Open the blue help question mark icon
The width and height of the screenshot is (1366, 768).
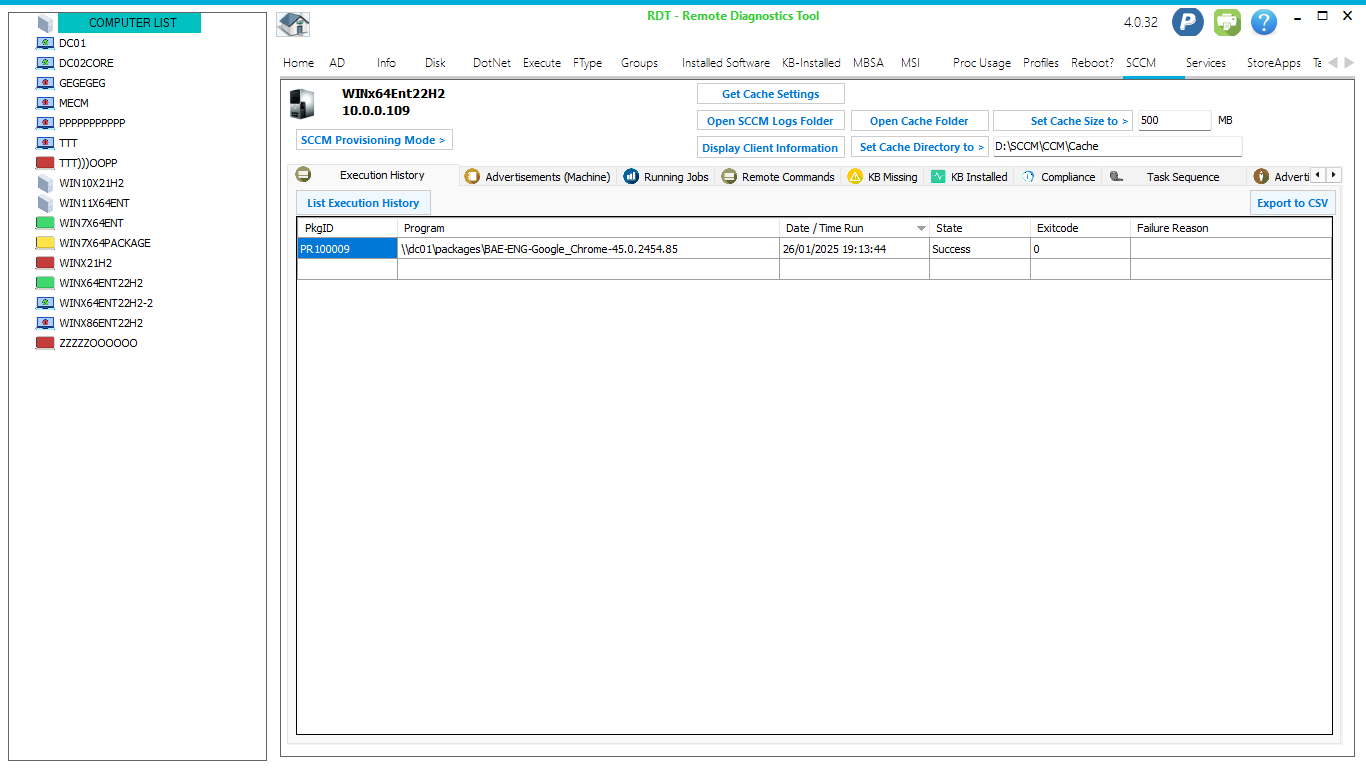(1264, 22)
